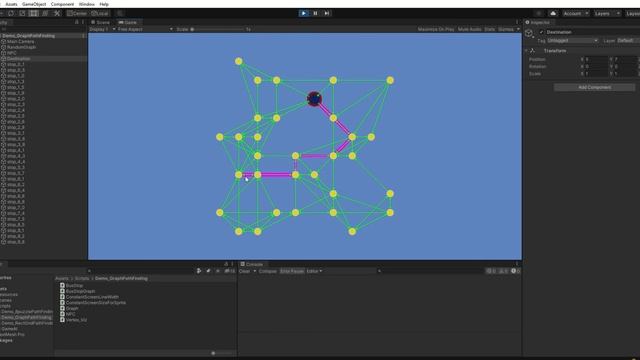Click the Position X input field
Image resolution: width=640 pixels, height=360 pixels.
(596, 60)
